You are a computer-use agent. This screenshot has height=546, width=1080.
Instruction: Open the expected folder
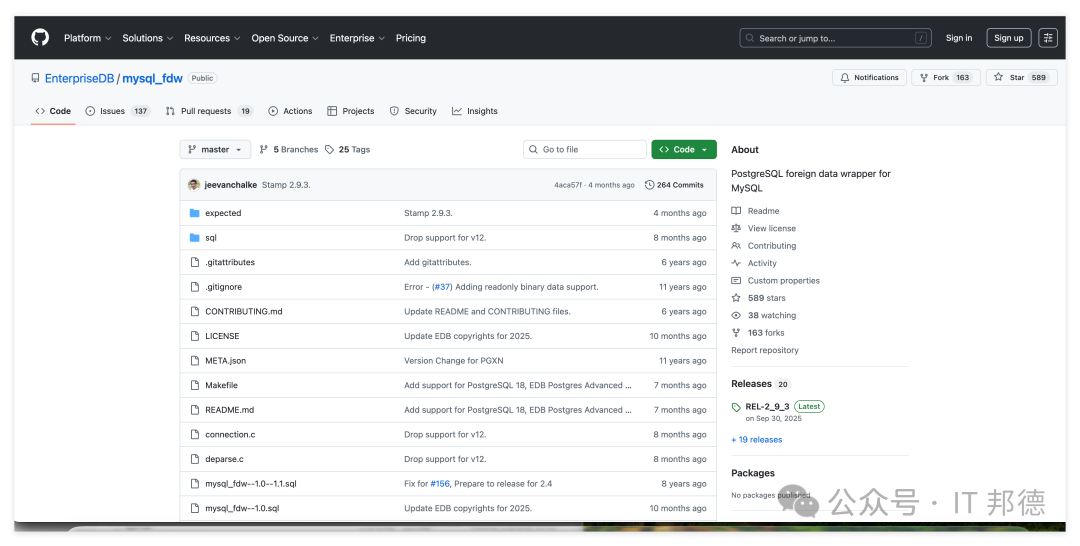223,213
